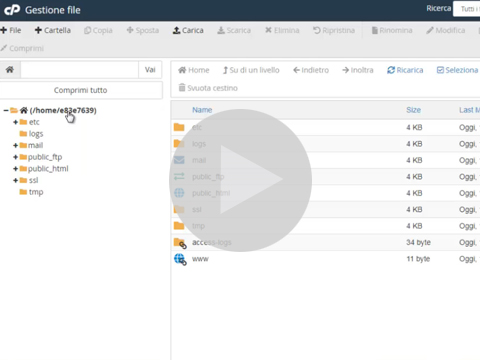Click the Modifica edit button
Viewport: 480px width, 360px height.
point(446,30)
